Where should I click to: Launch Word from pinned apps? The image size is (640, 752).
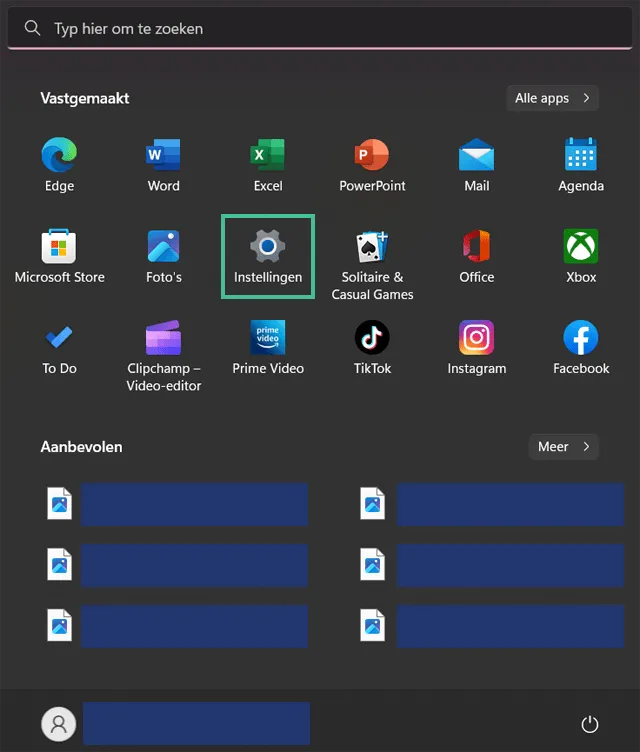(163, 164)
